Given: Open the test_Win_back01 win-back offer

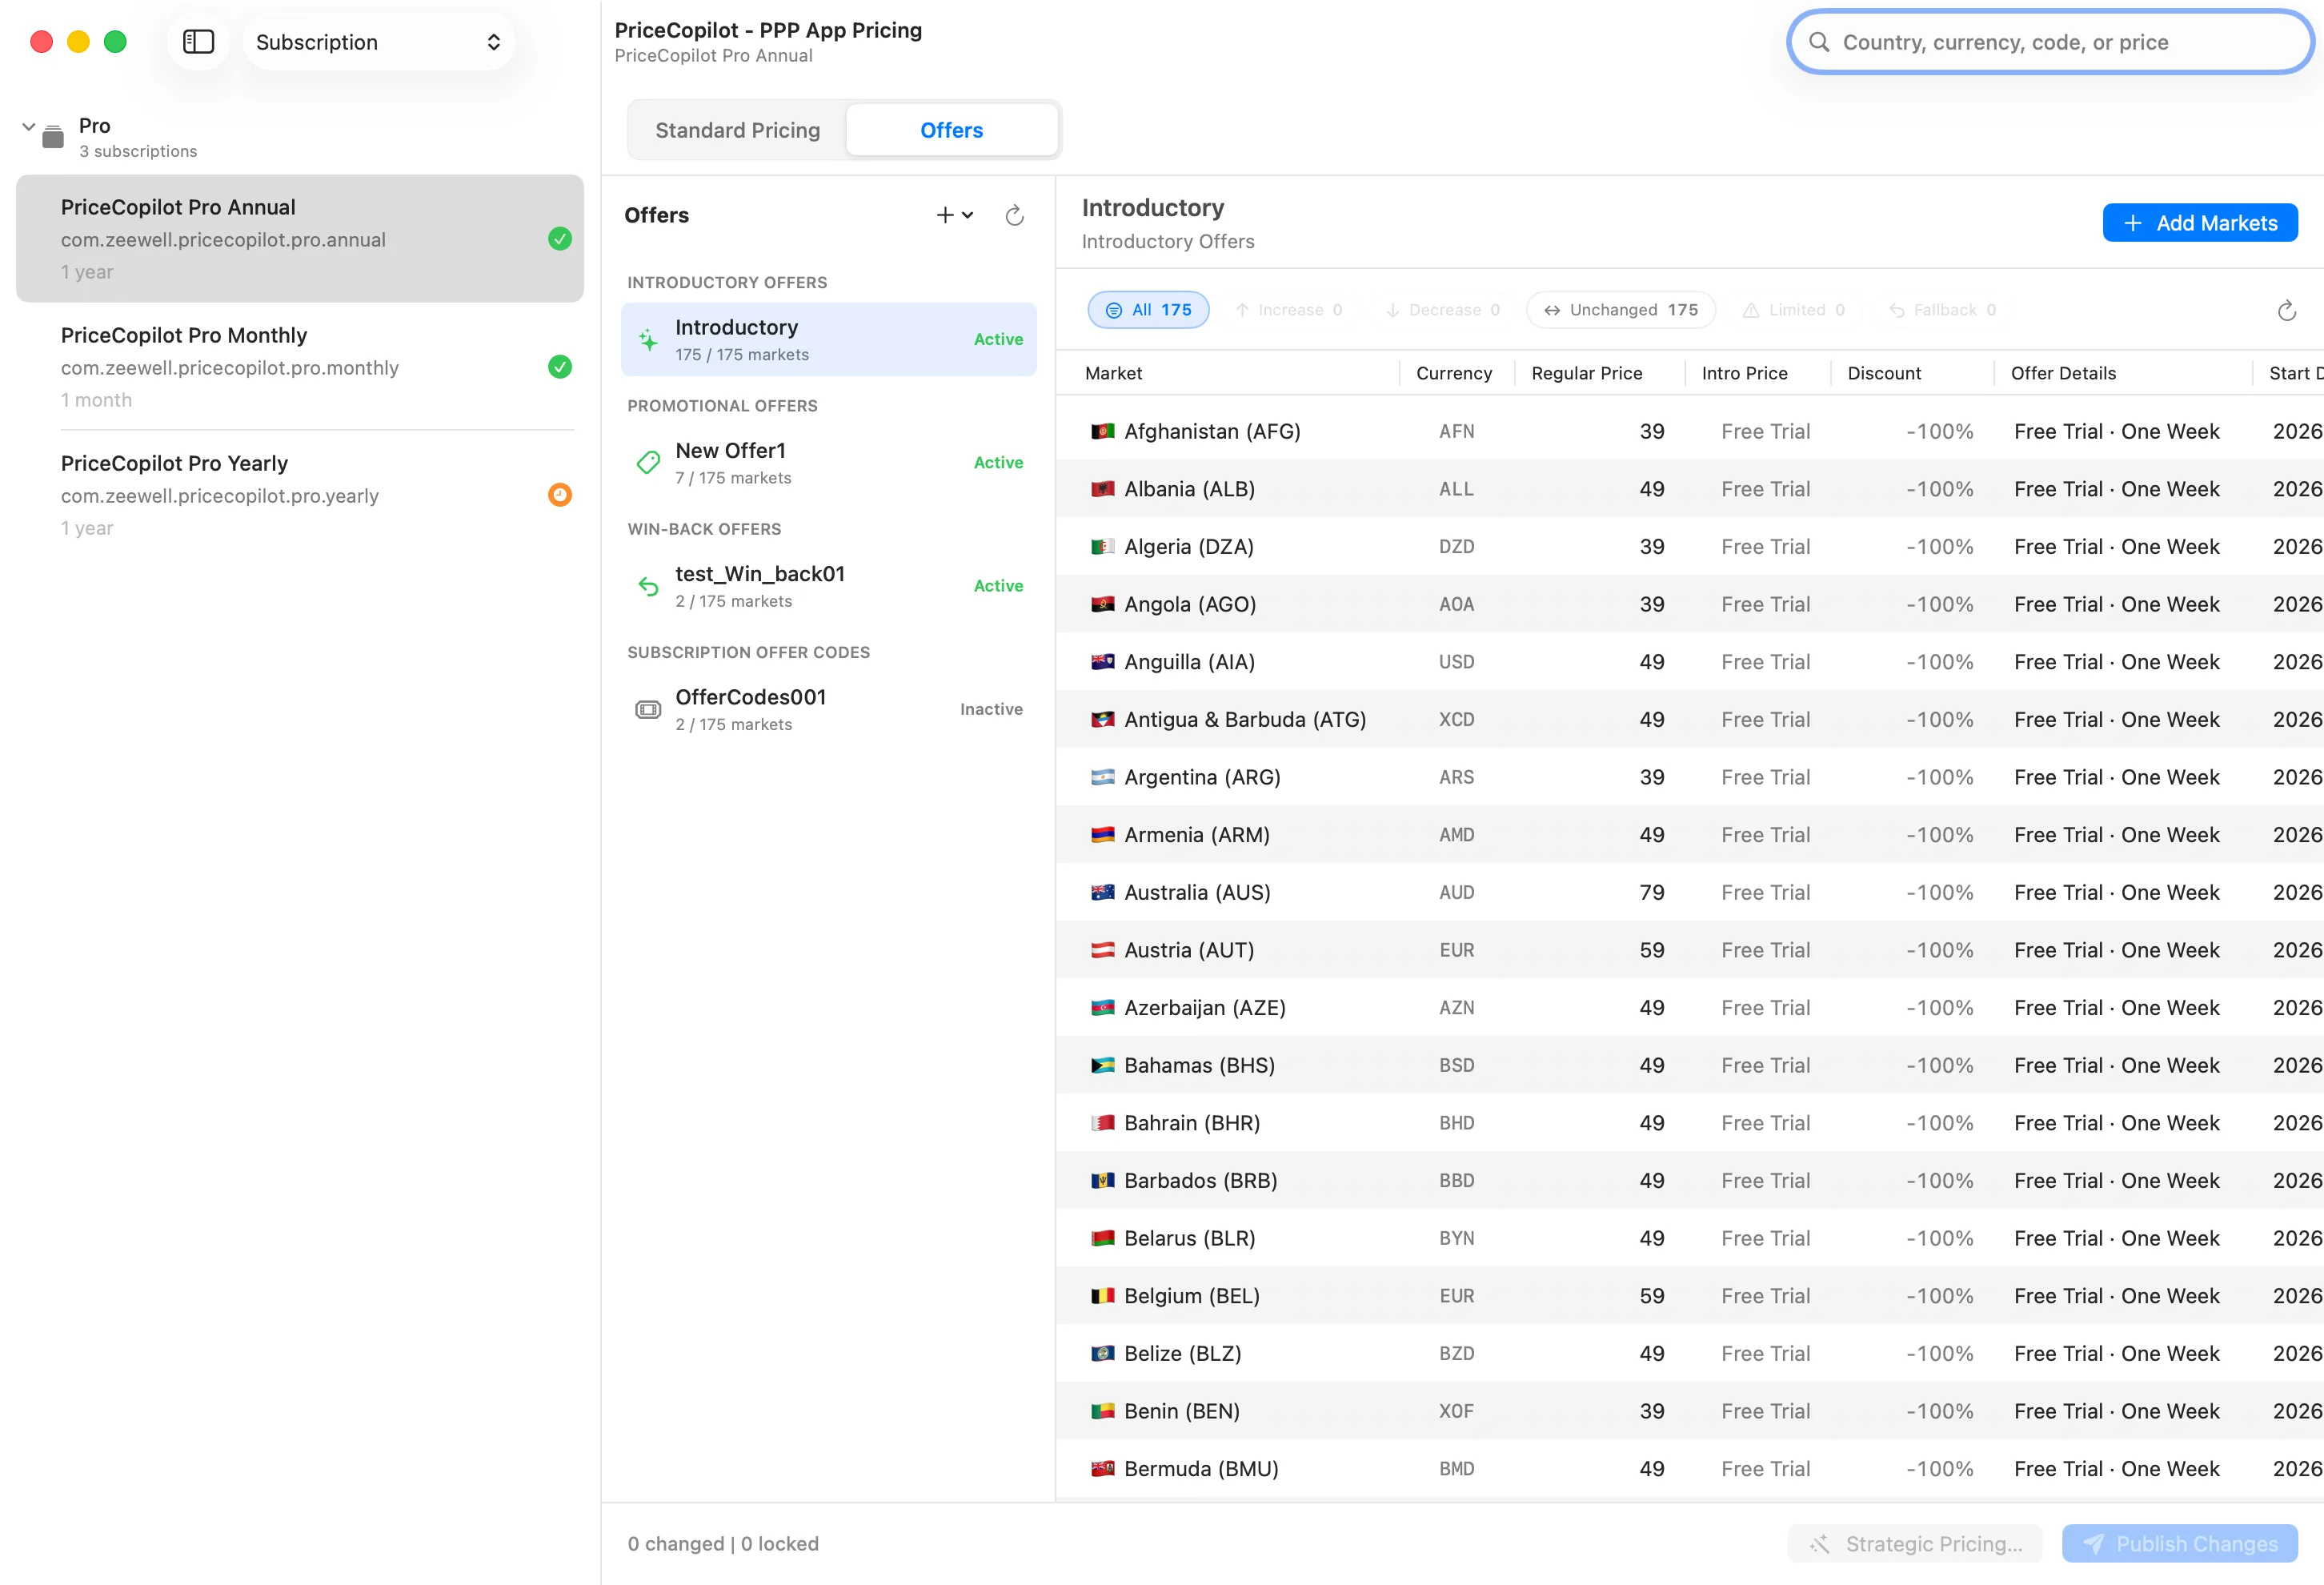Looking at the screenshot, I should click(x=829, y=586).
